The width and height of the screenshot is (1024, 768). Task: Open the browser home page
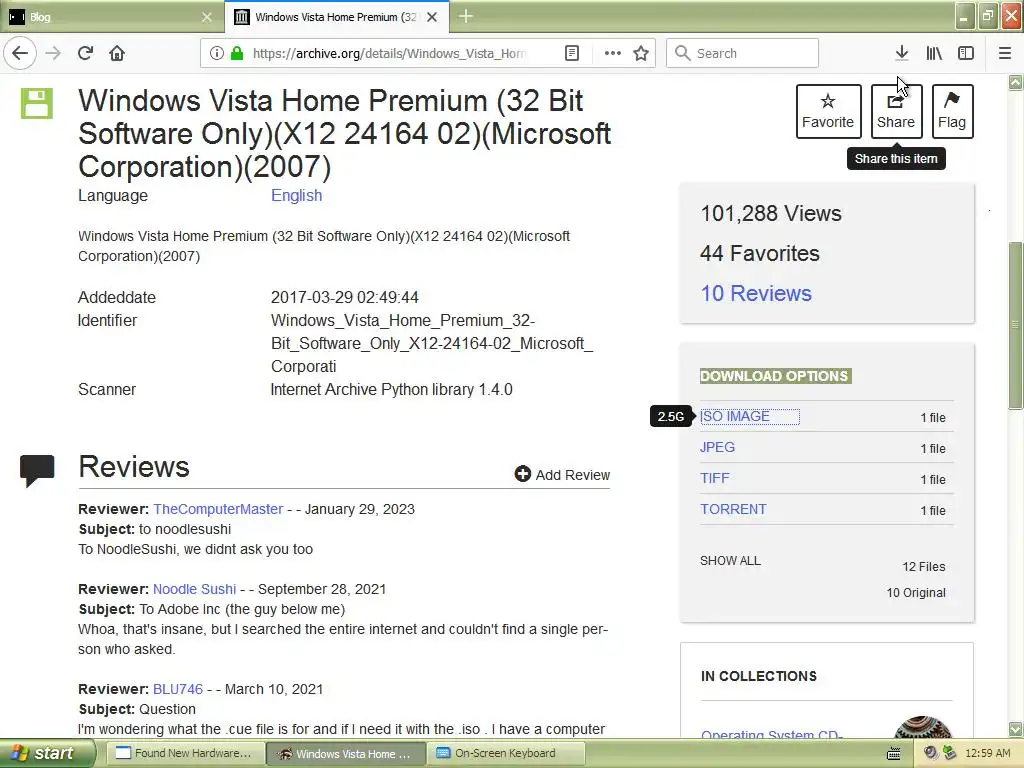(x=117, y=53)
